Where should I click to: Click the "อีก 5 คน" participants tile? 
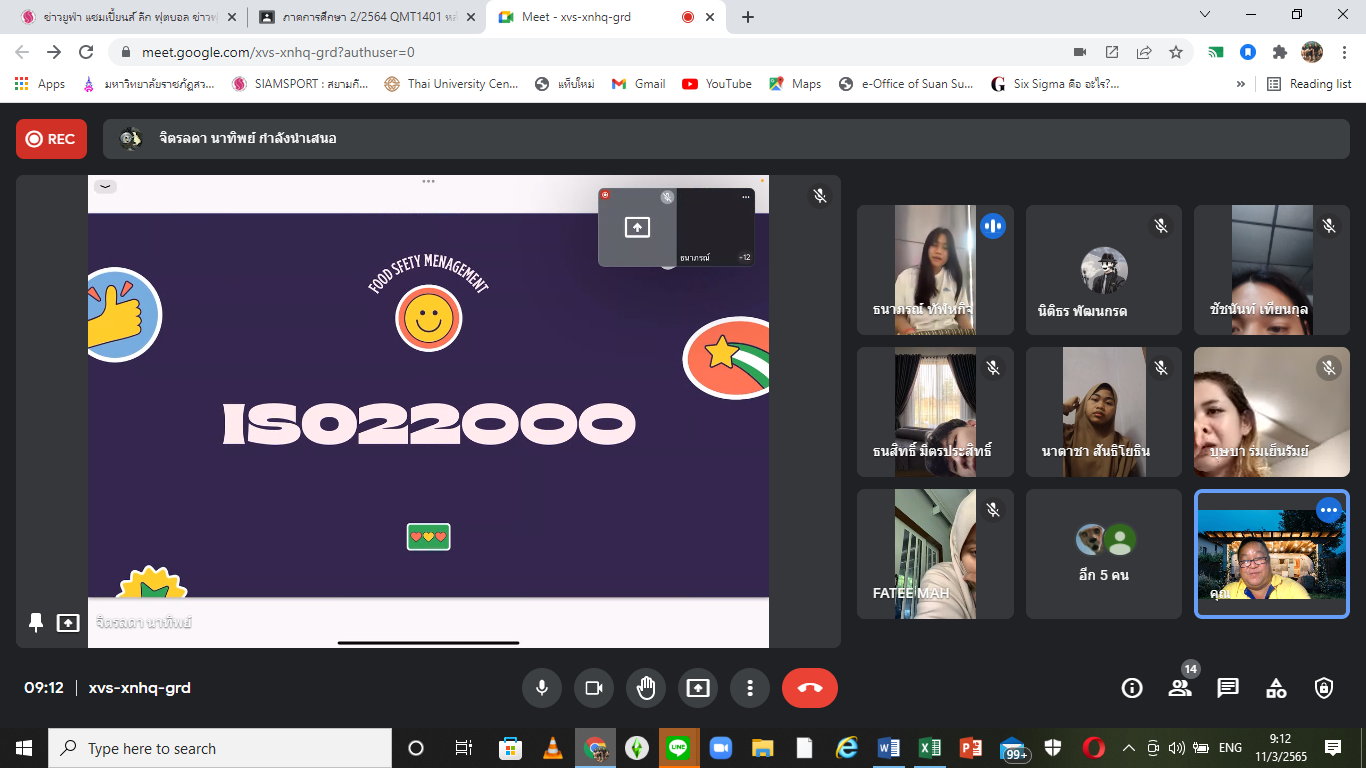(x=1104, y=554)
